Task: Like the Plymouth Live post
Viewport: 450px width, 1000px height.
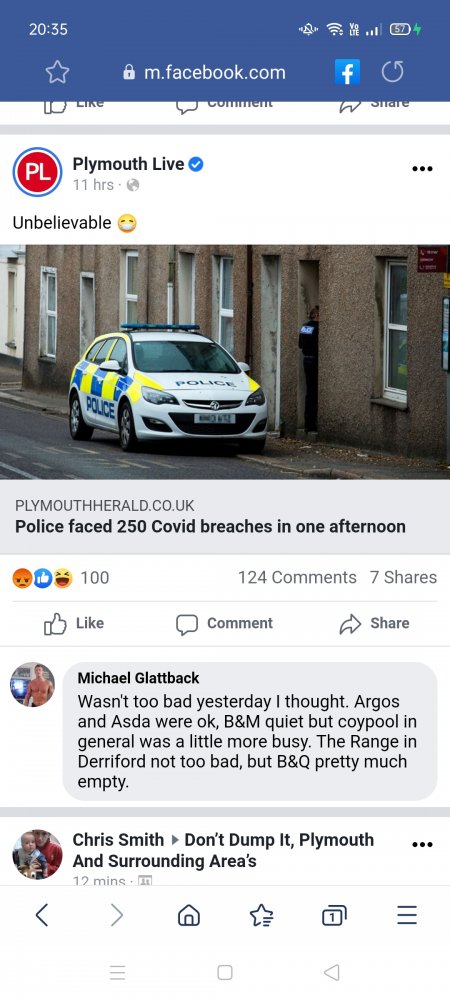Action: click(74, 624)
